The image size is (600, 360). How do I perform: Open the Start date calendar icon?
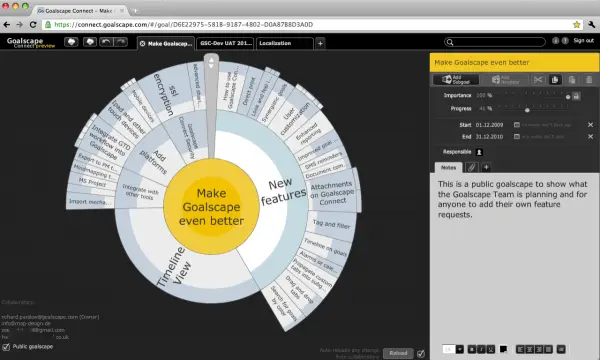click(x=517, y=125)
